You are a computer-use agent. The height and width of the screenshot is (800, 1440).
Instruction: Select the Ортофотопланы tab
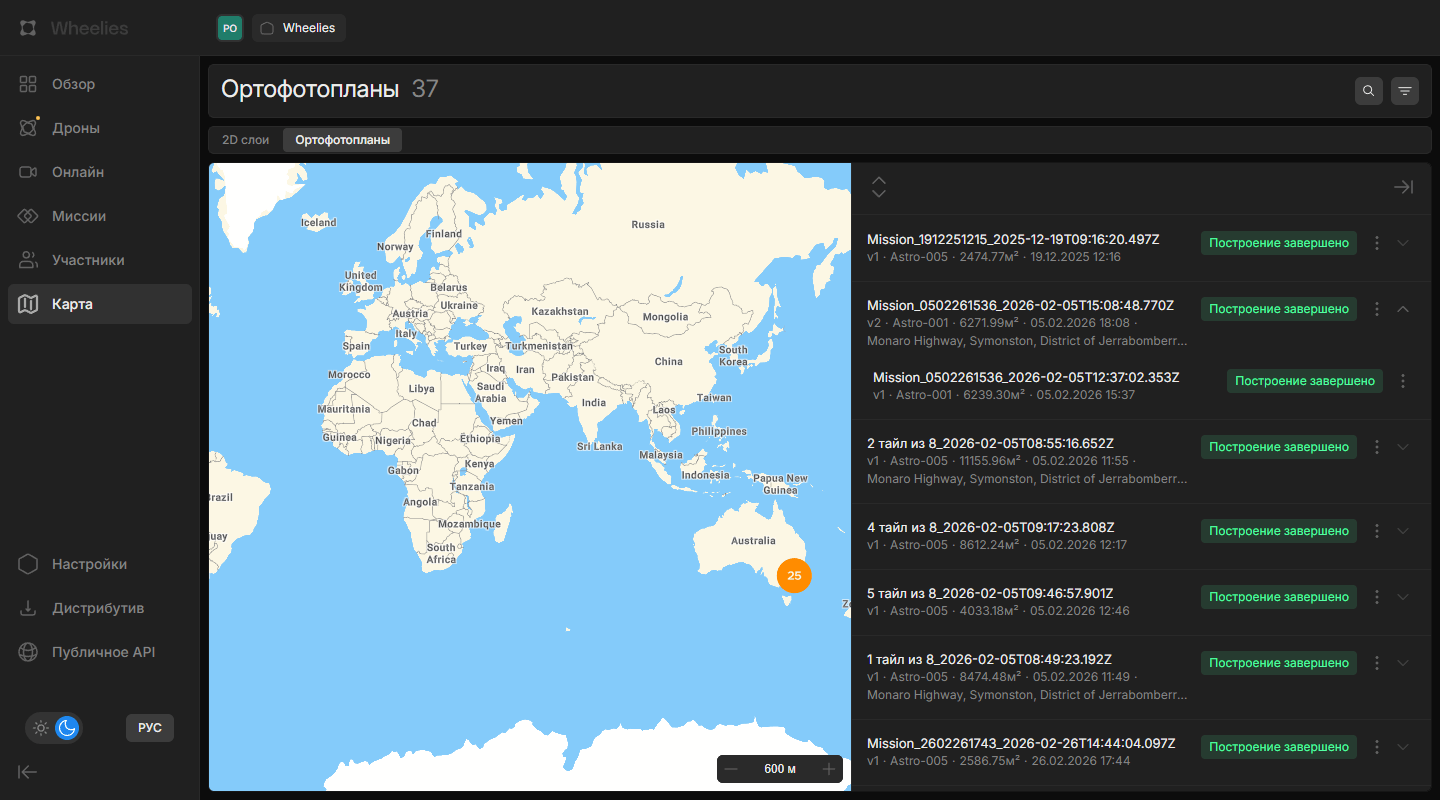click(342, 140)
